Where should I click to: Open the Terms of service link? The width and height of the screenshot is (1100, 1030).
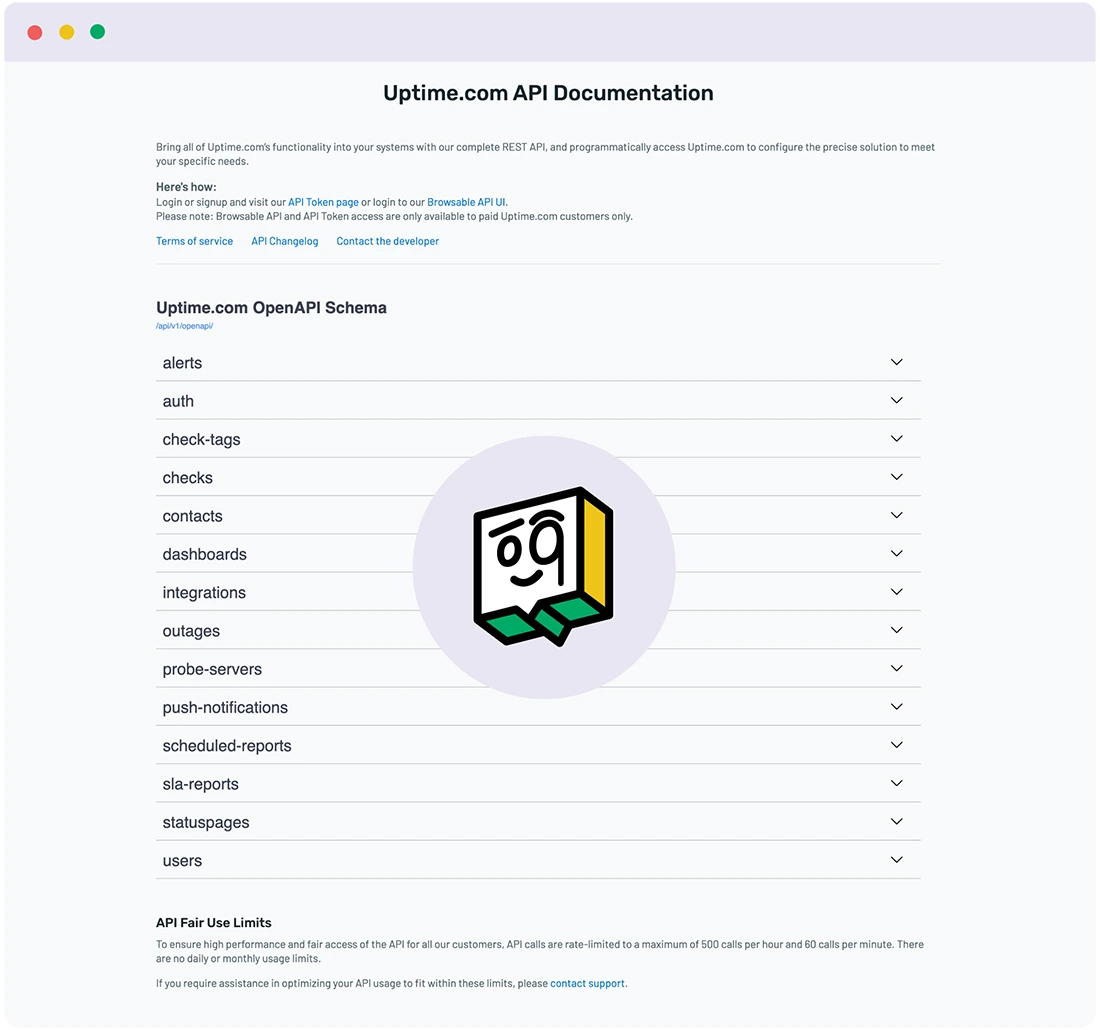(x=194, y=241)
